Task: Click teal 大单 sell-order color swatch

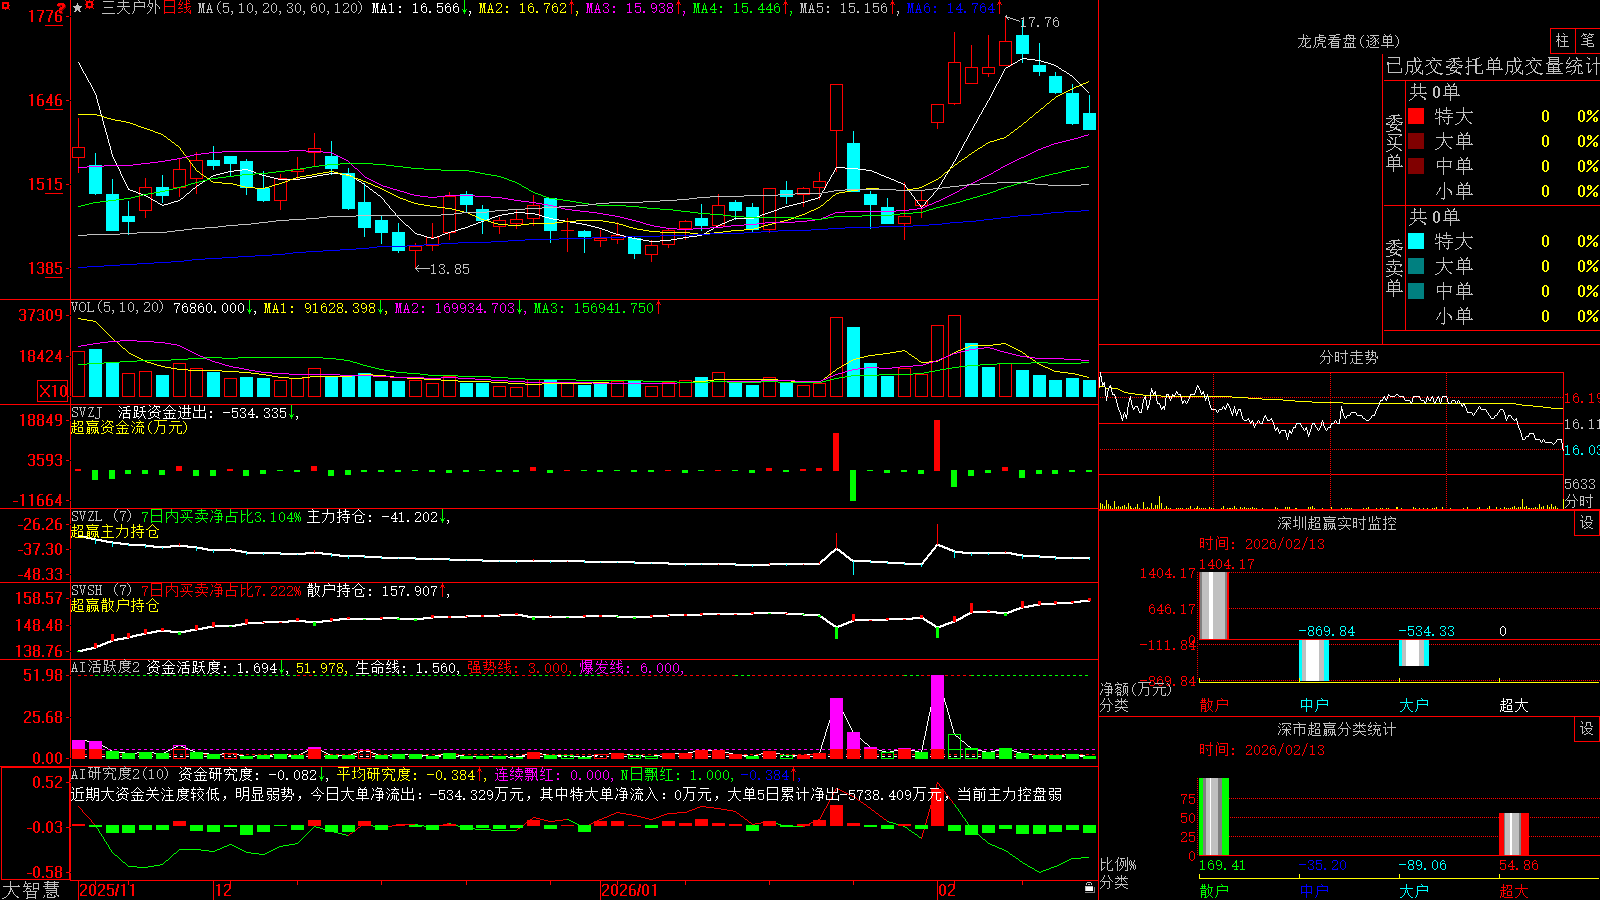Action: [x=1416, y=266]
